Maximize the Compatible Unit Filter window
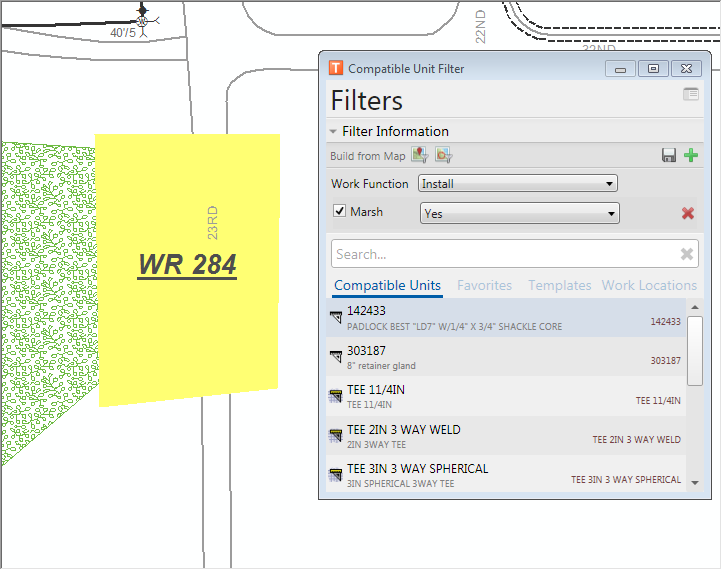Image resolution: width=722 pixels, height=570 pixels. (x=653, y=69)
